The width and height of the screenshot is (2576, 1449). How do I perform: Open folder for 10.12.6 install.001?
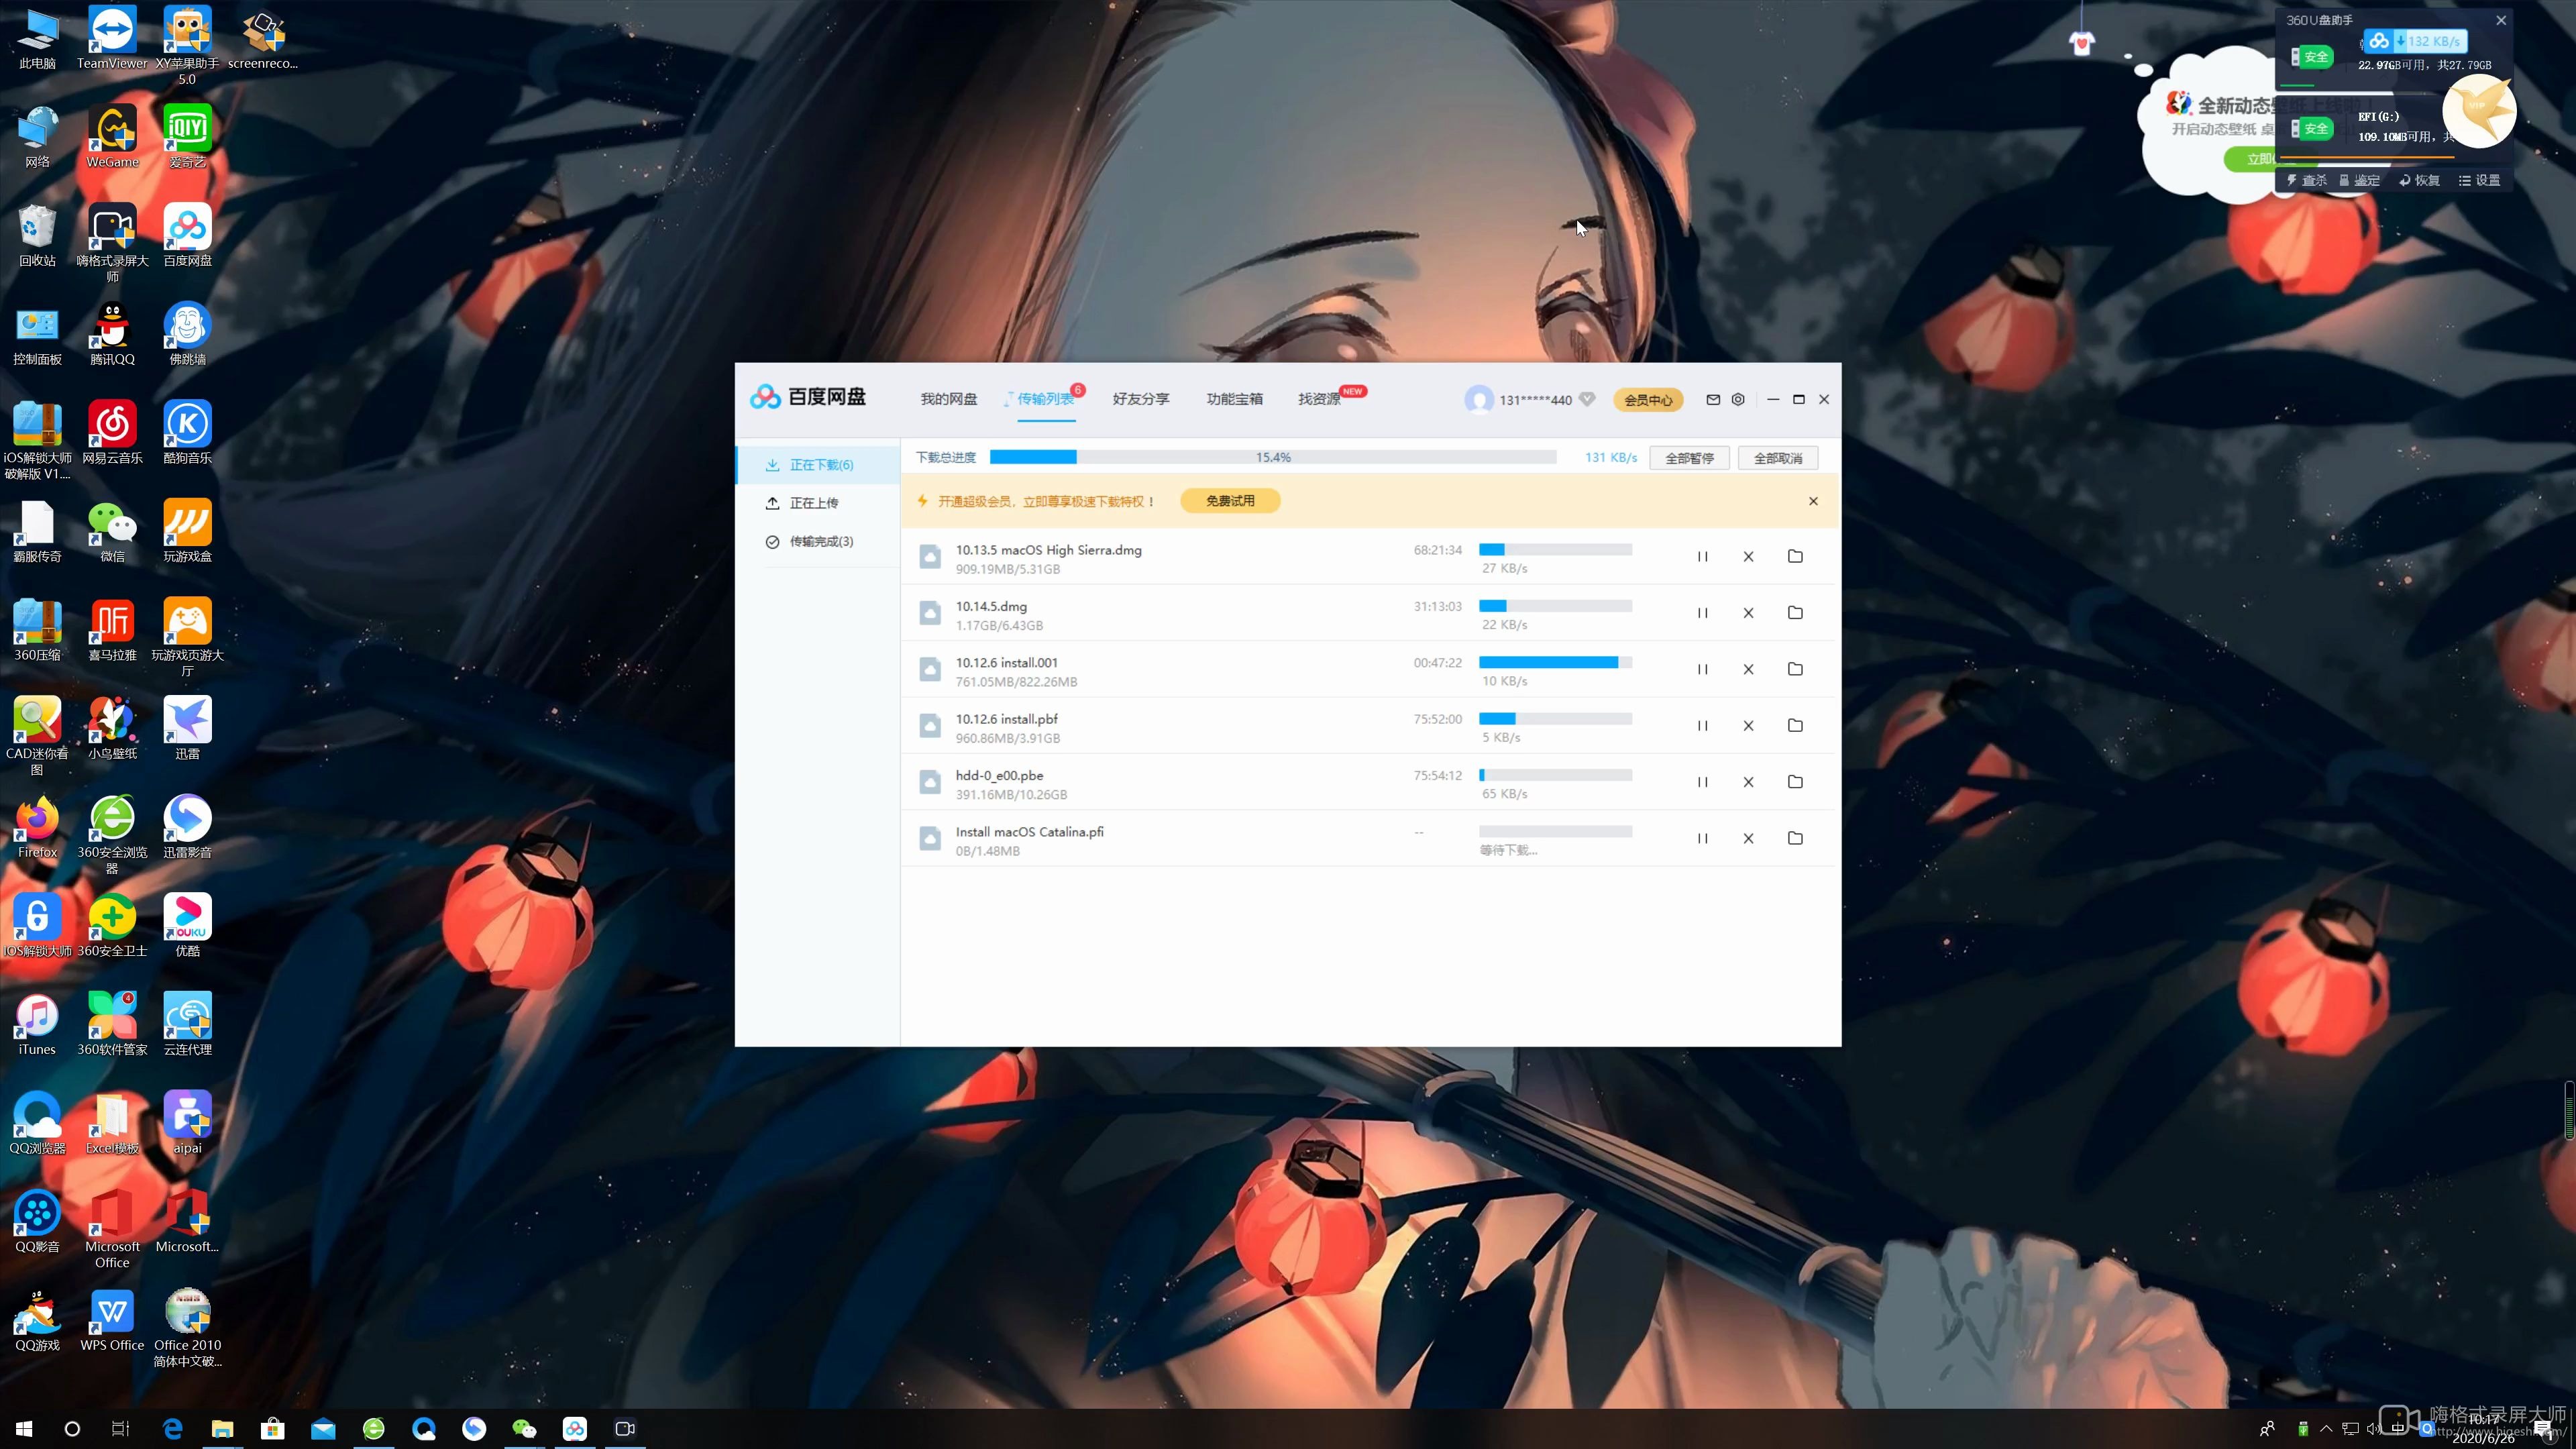coord(1795,669)
